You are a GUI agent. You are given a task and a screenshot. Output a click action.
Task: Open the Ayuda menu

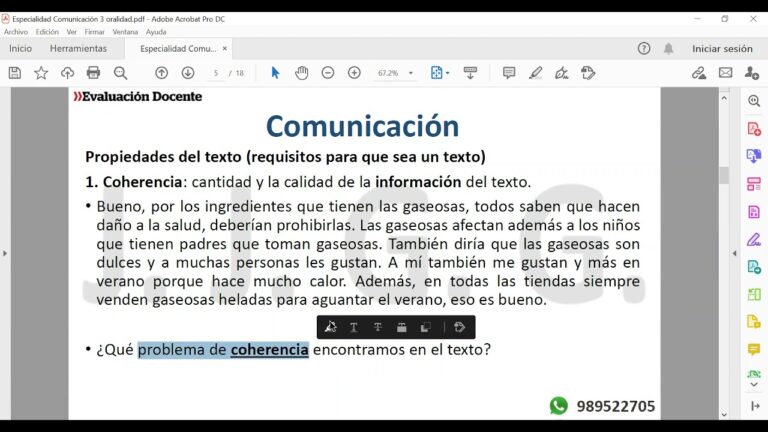coord(156,32)
